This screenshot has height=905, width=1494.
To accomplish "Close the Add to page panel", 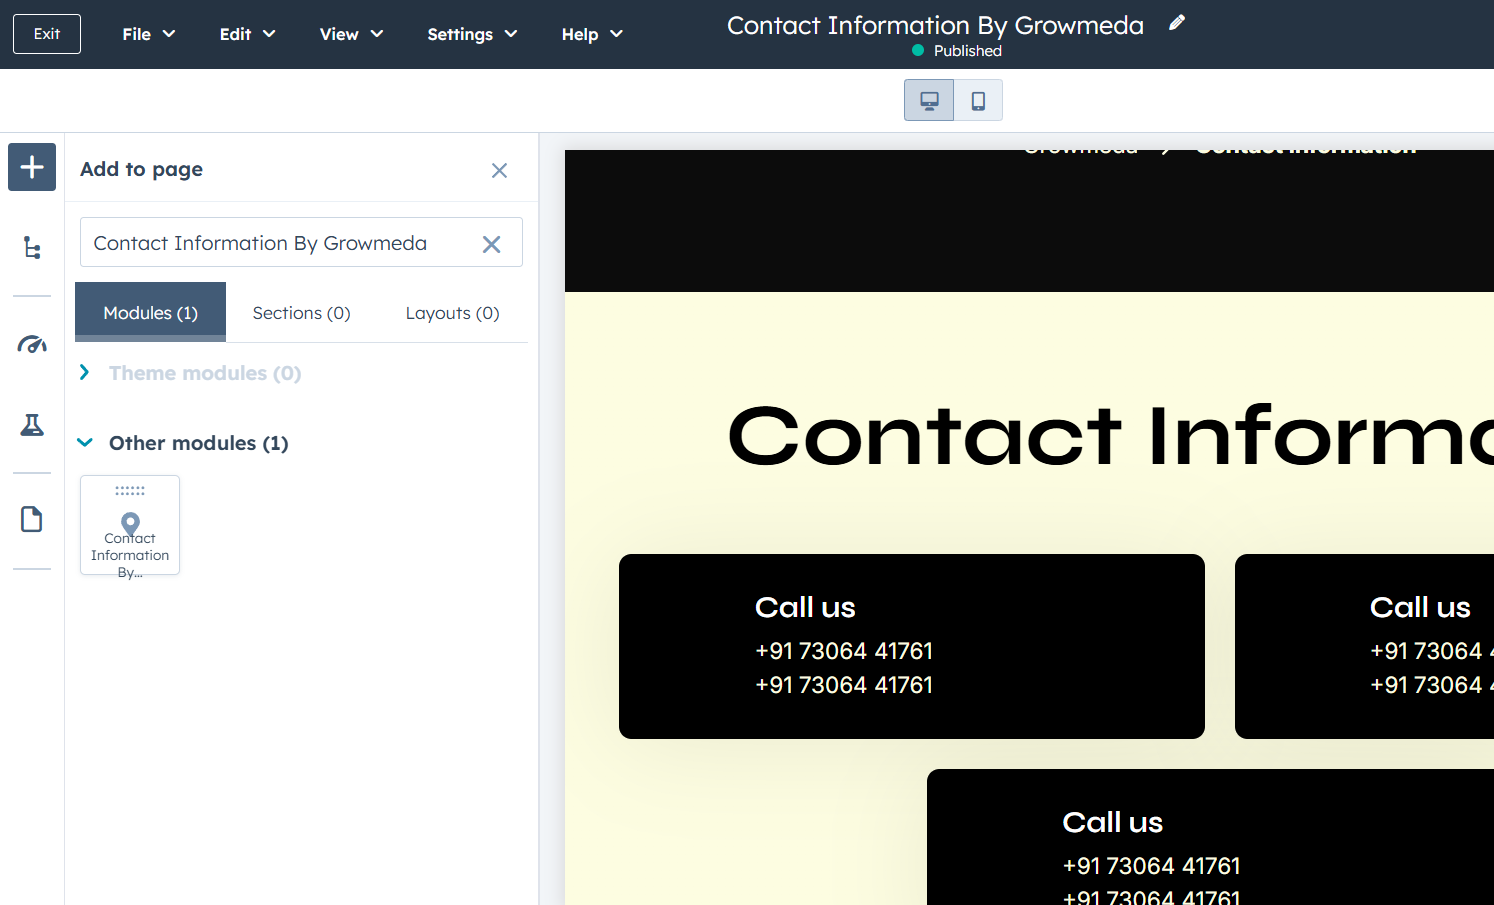I will click(x=499, y=171).
